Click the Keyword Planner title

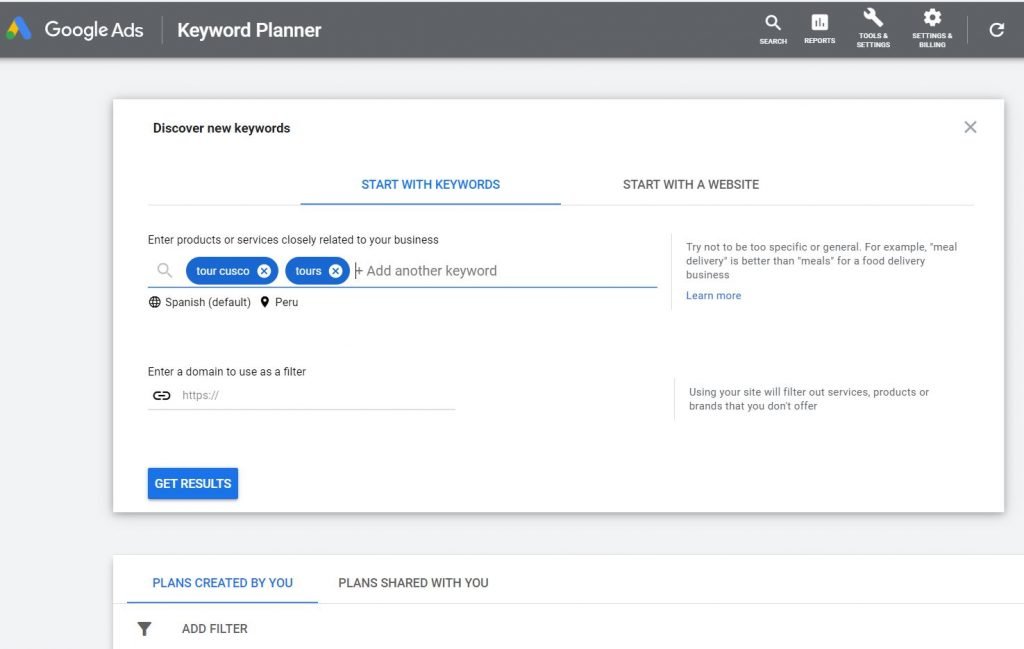tap(249, 30)
